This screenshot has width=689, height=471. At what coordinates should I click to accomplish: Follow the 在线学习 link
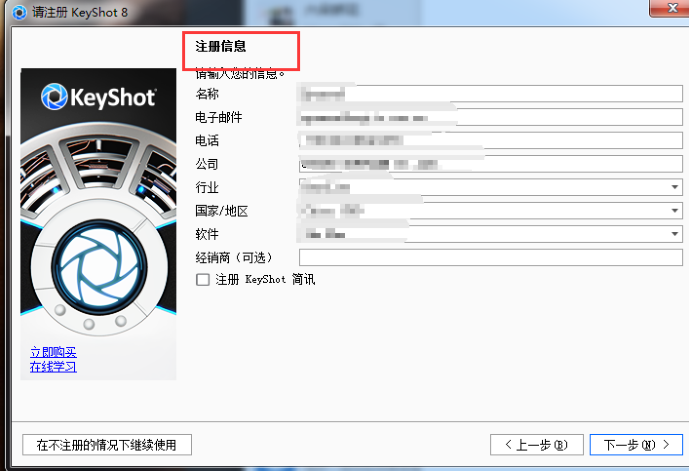[53, 366]
